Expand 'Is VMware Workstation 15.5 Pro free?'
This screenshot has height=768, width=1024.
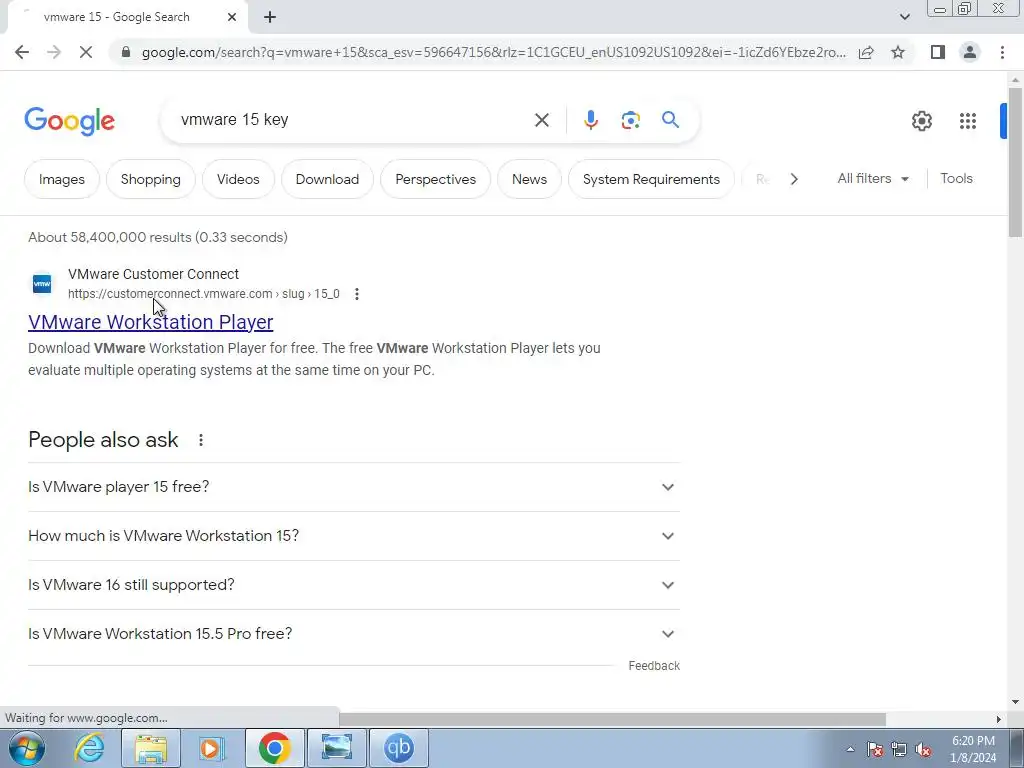(354, 634)
